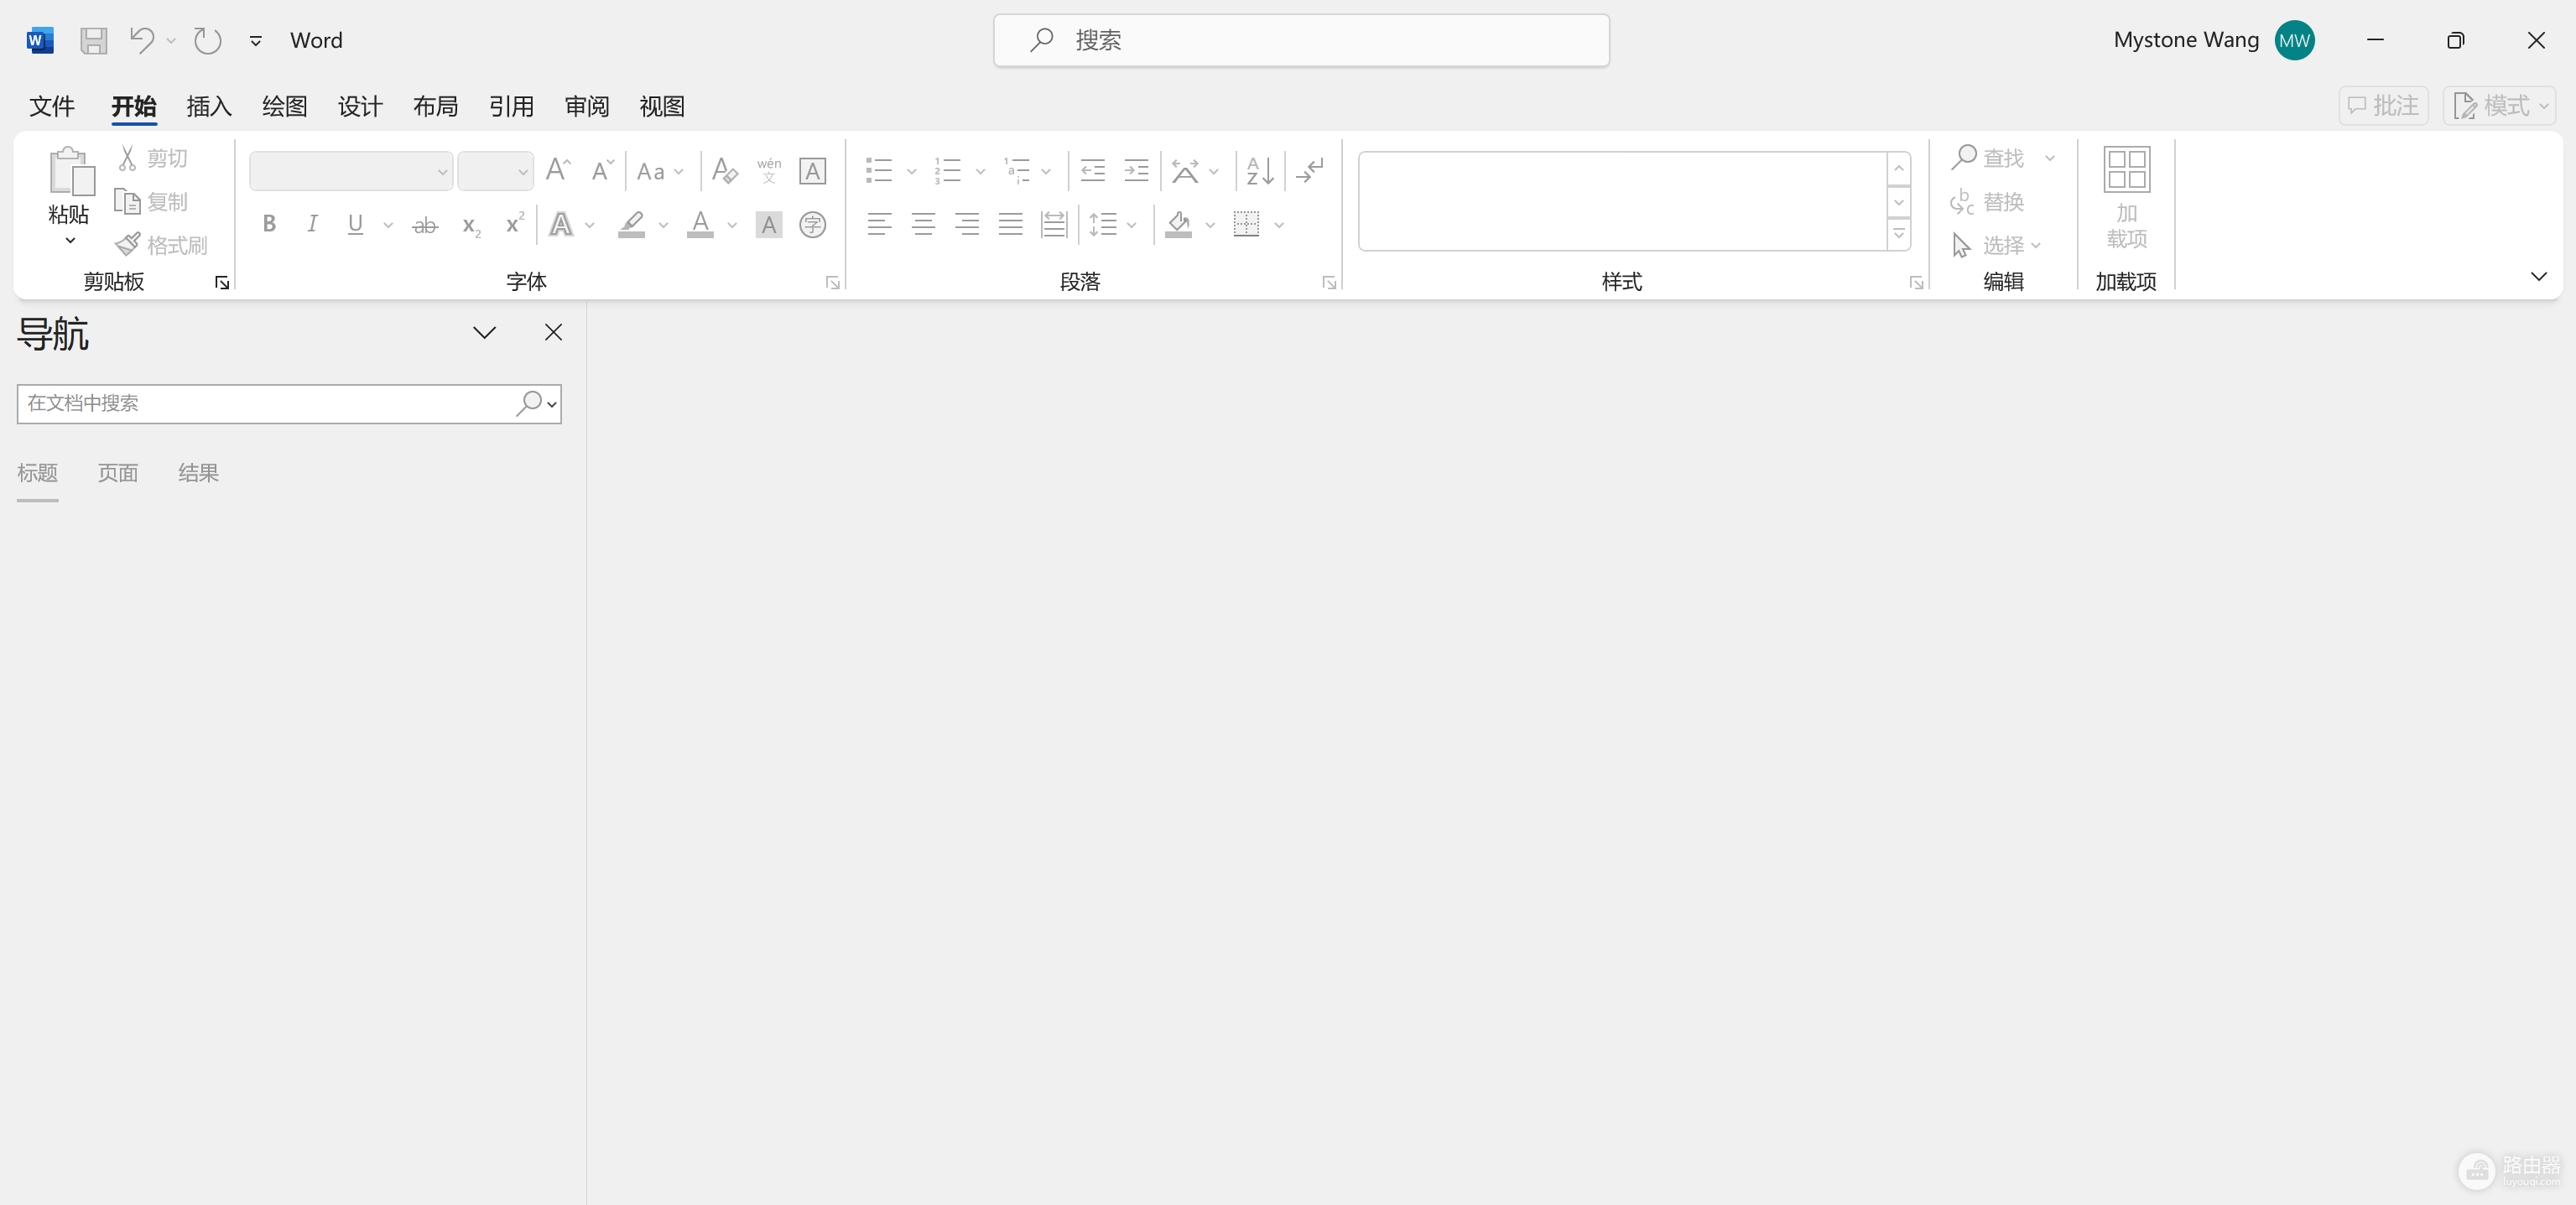Apply the font color swatch
Image resolution: width=2576 pixels, height=1205 pixels.
(700, 224)
